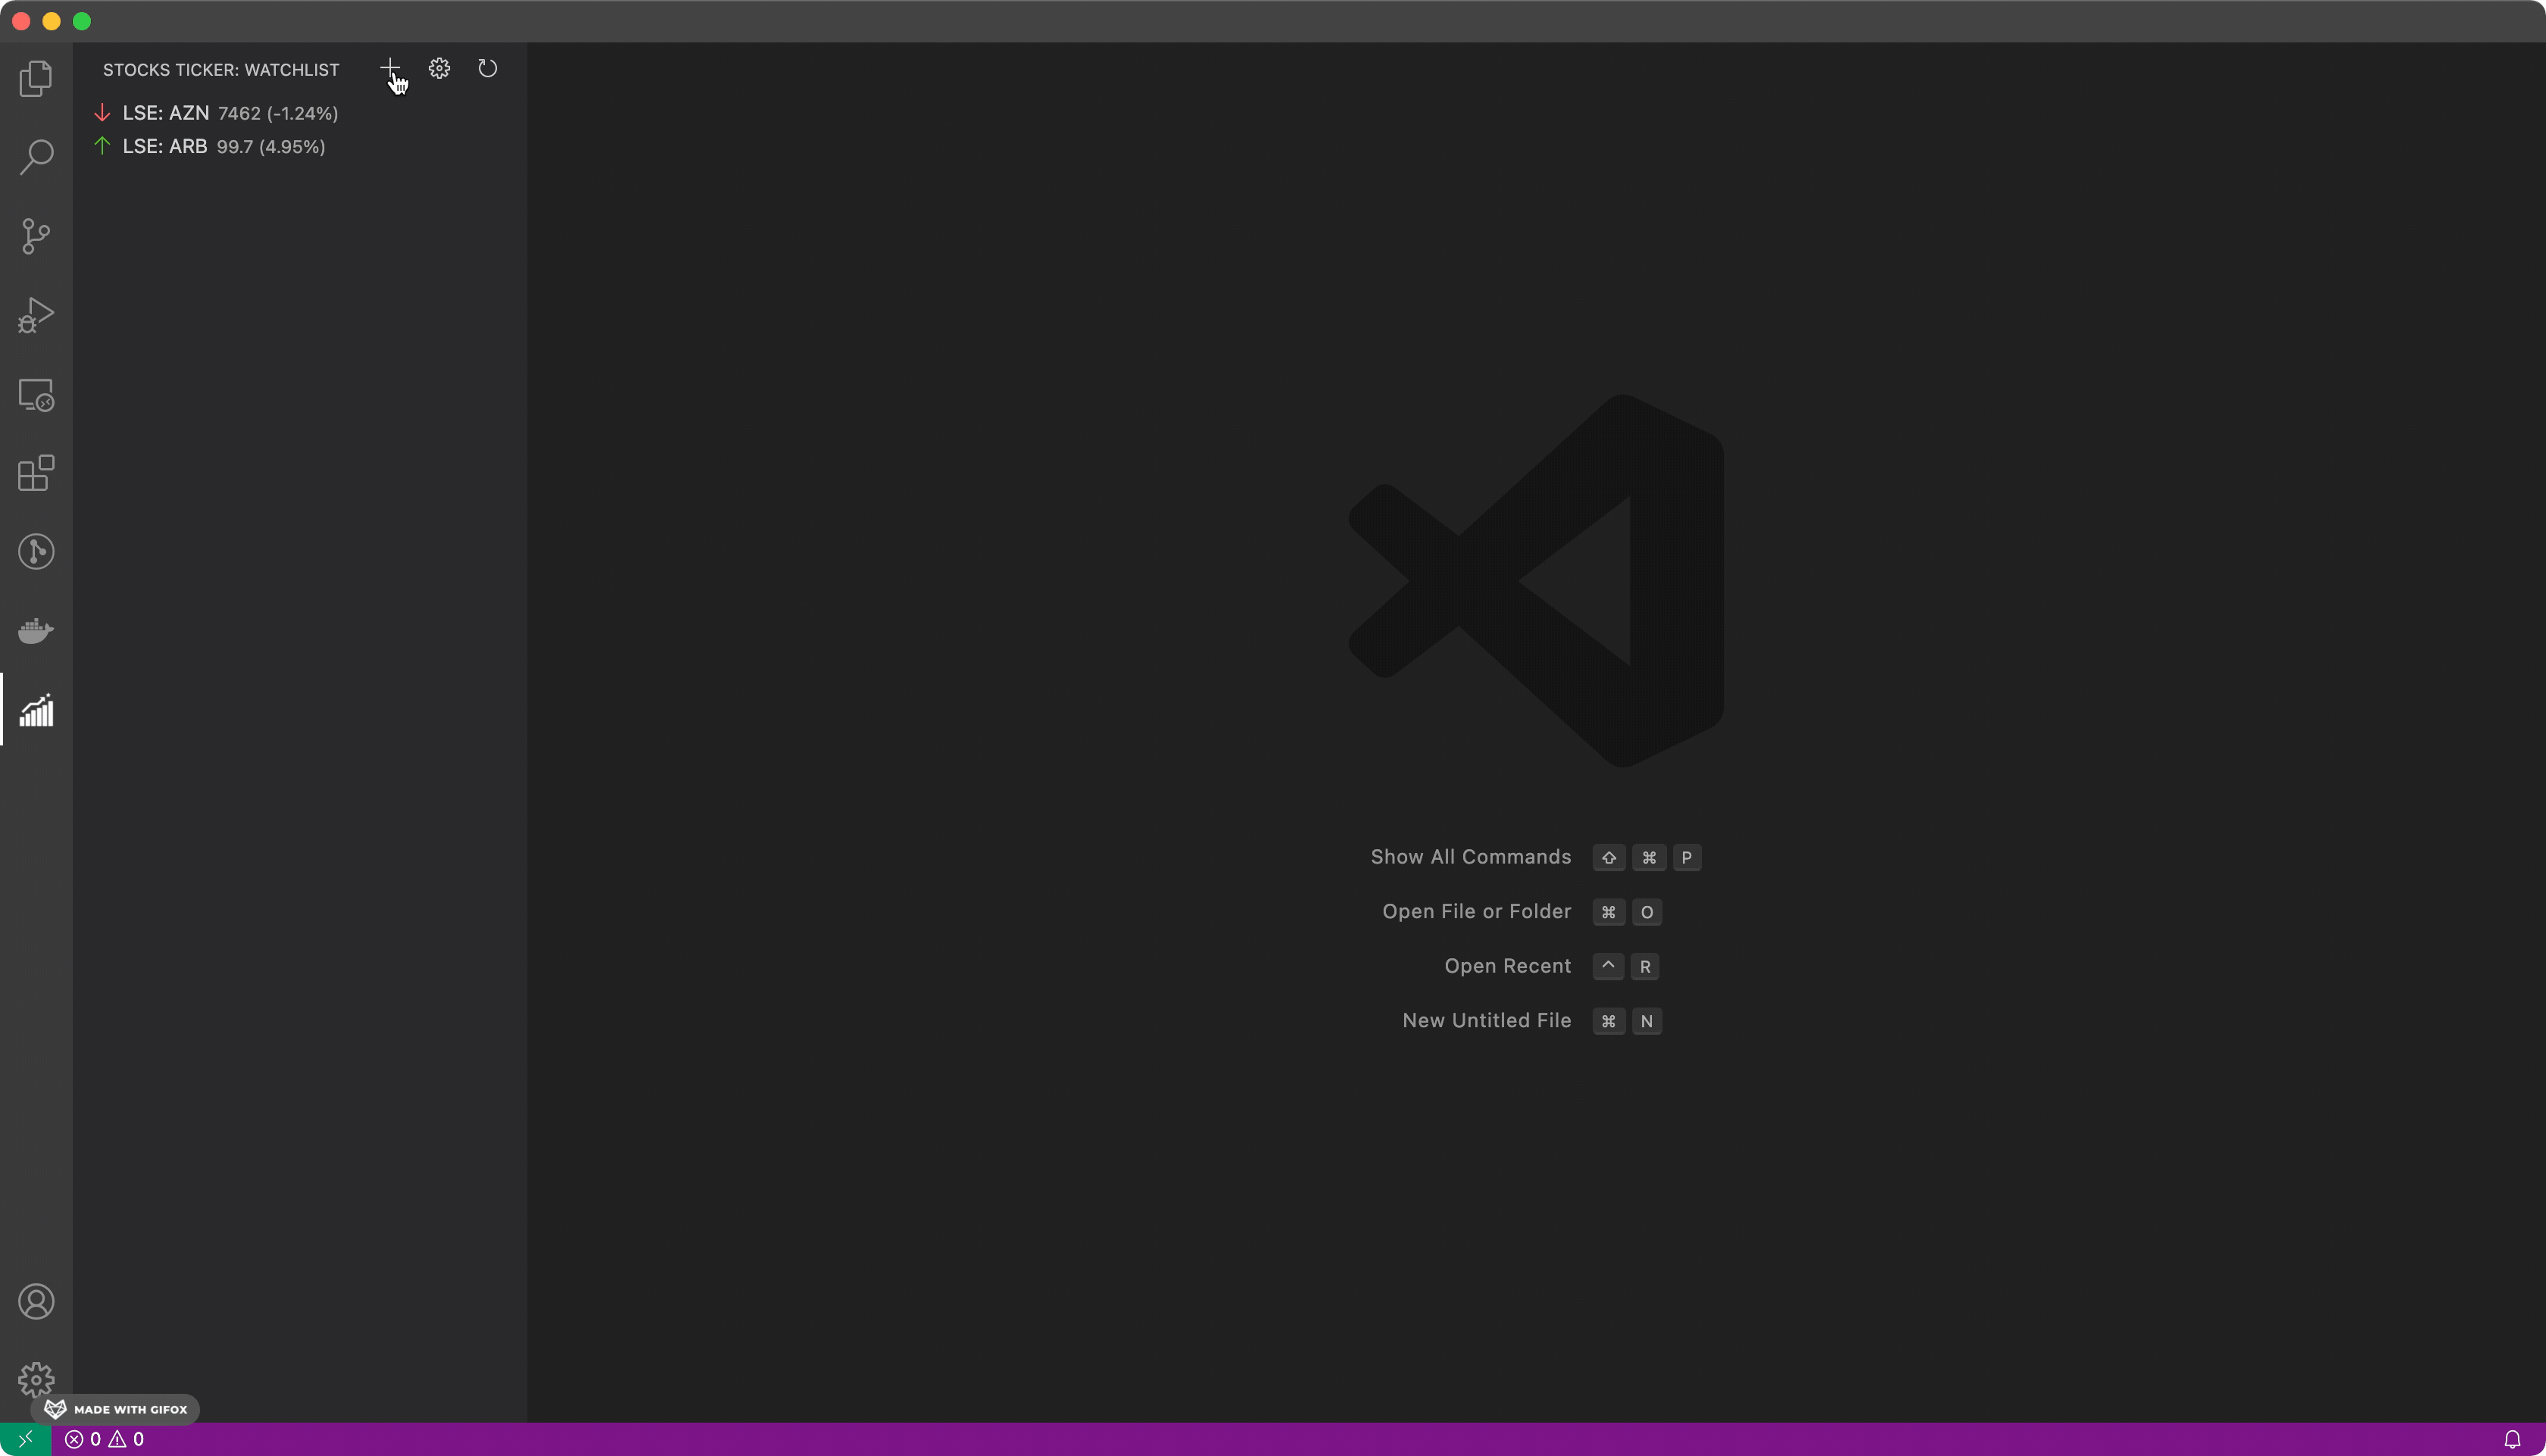Add new stock to watchlist
The width and height of the screenshot is (2546, 1456).
tap(390, 70)
